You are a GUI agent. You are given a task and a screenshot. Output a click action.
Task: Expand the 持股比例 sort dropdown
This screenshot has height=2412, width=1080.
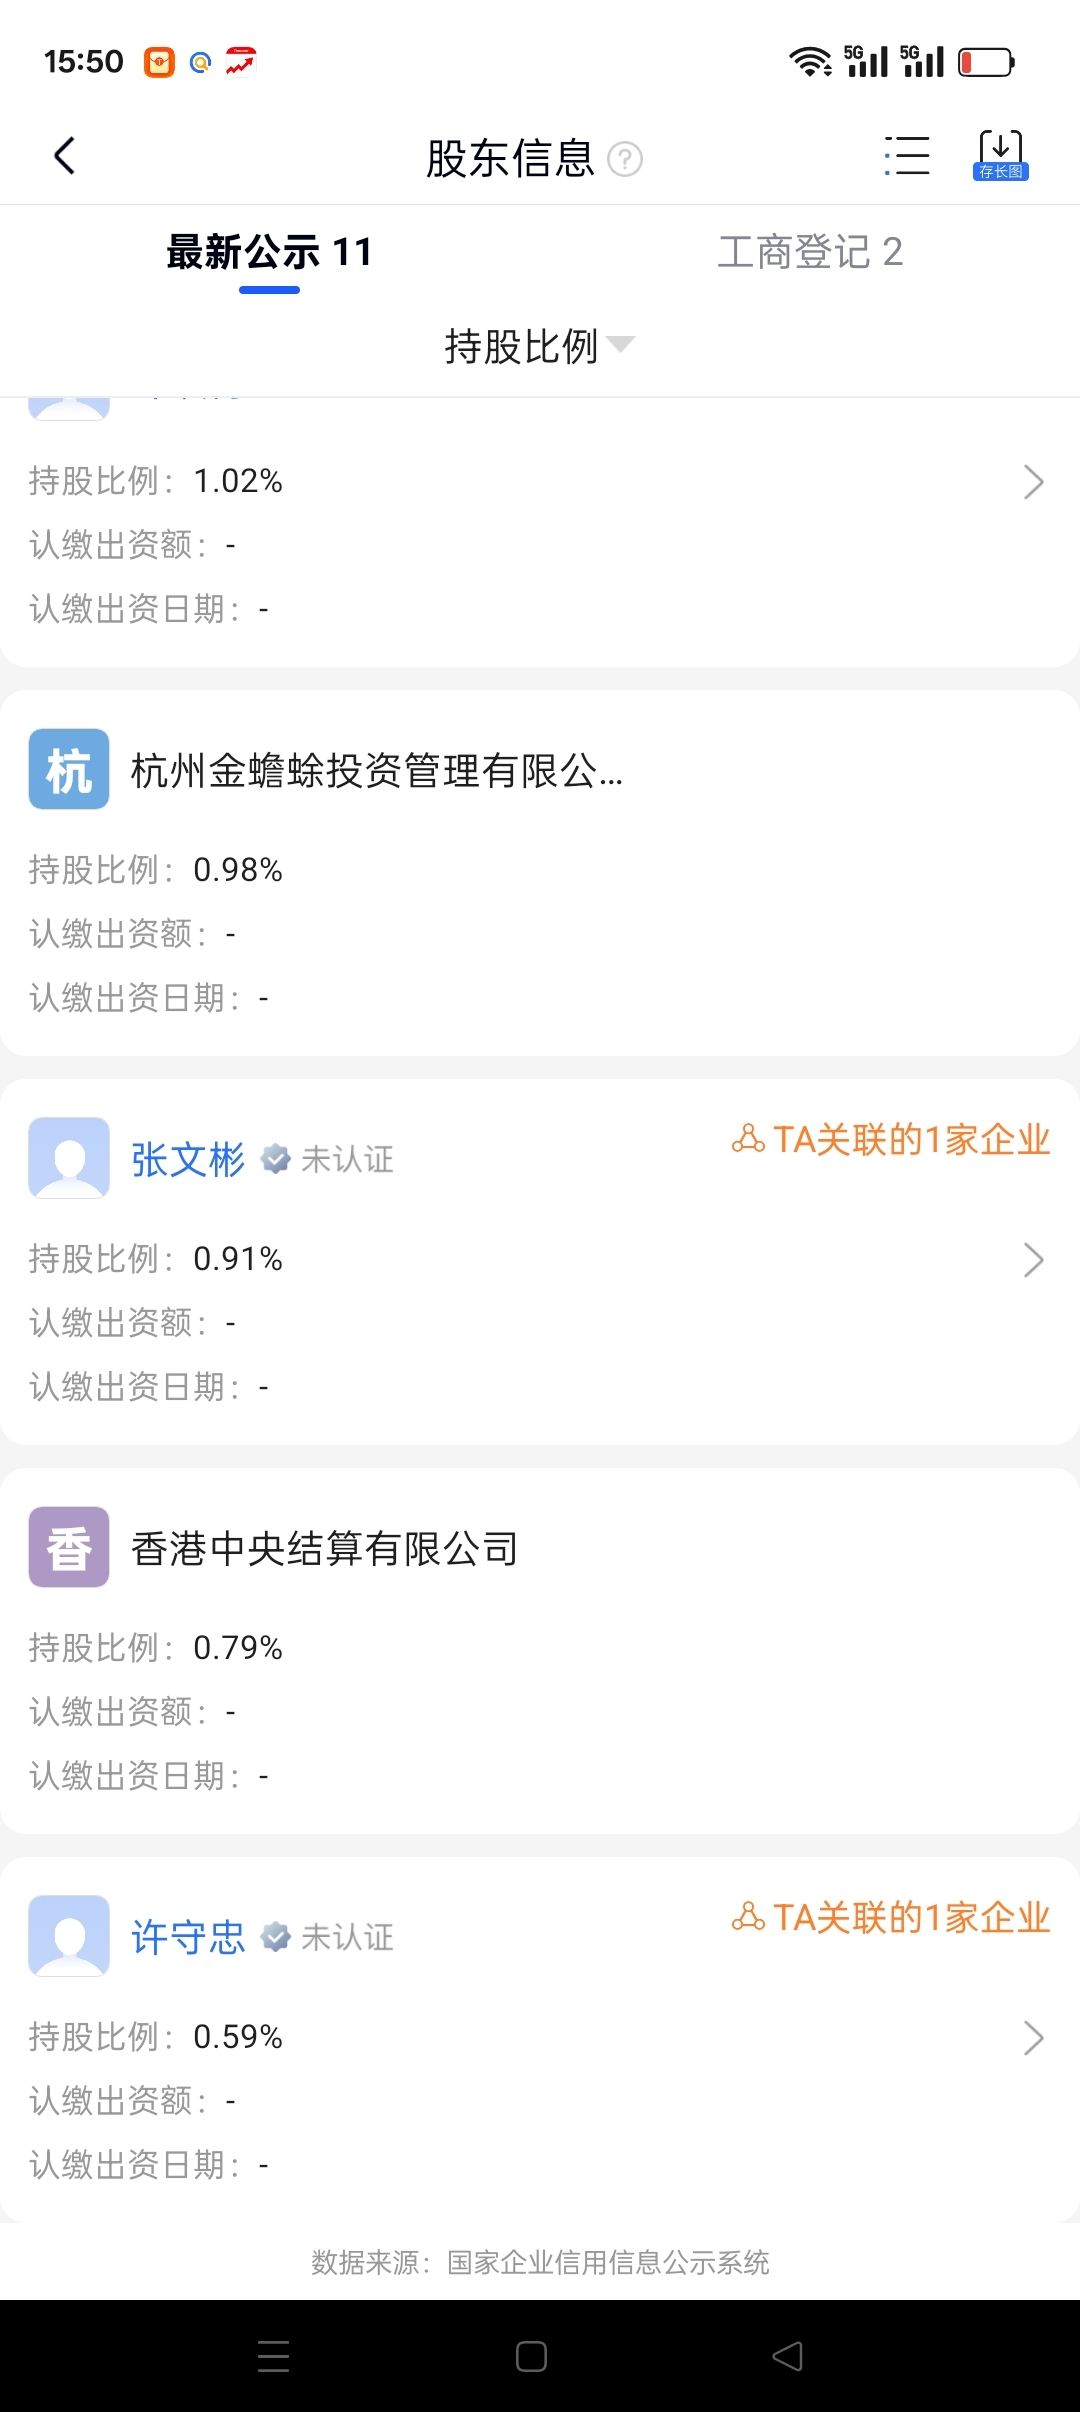[539, 346]
